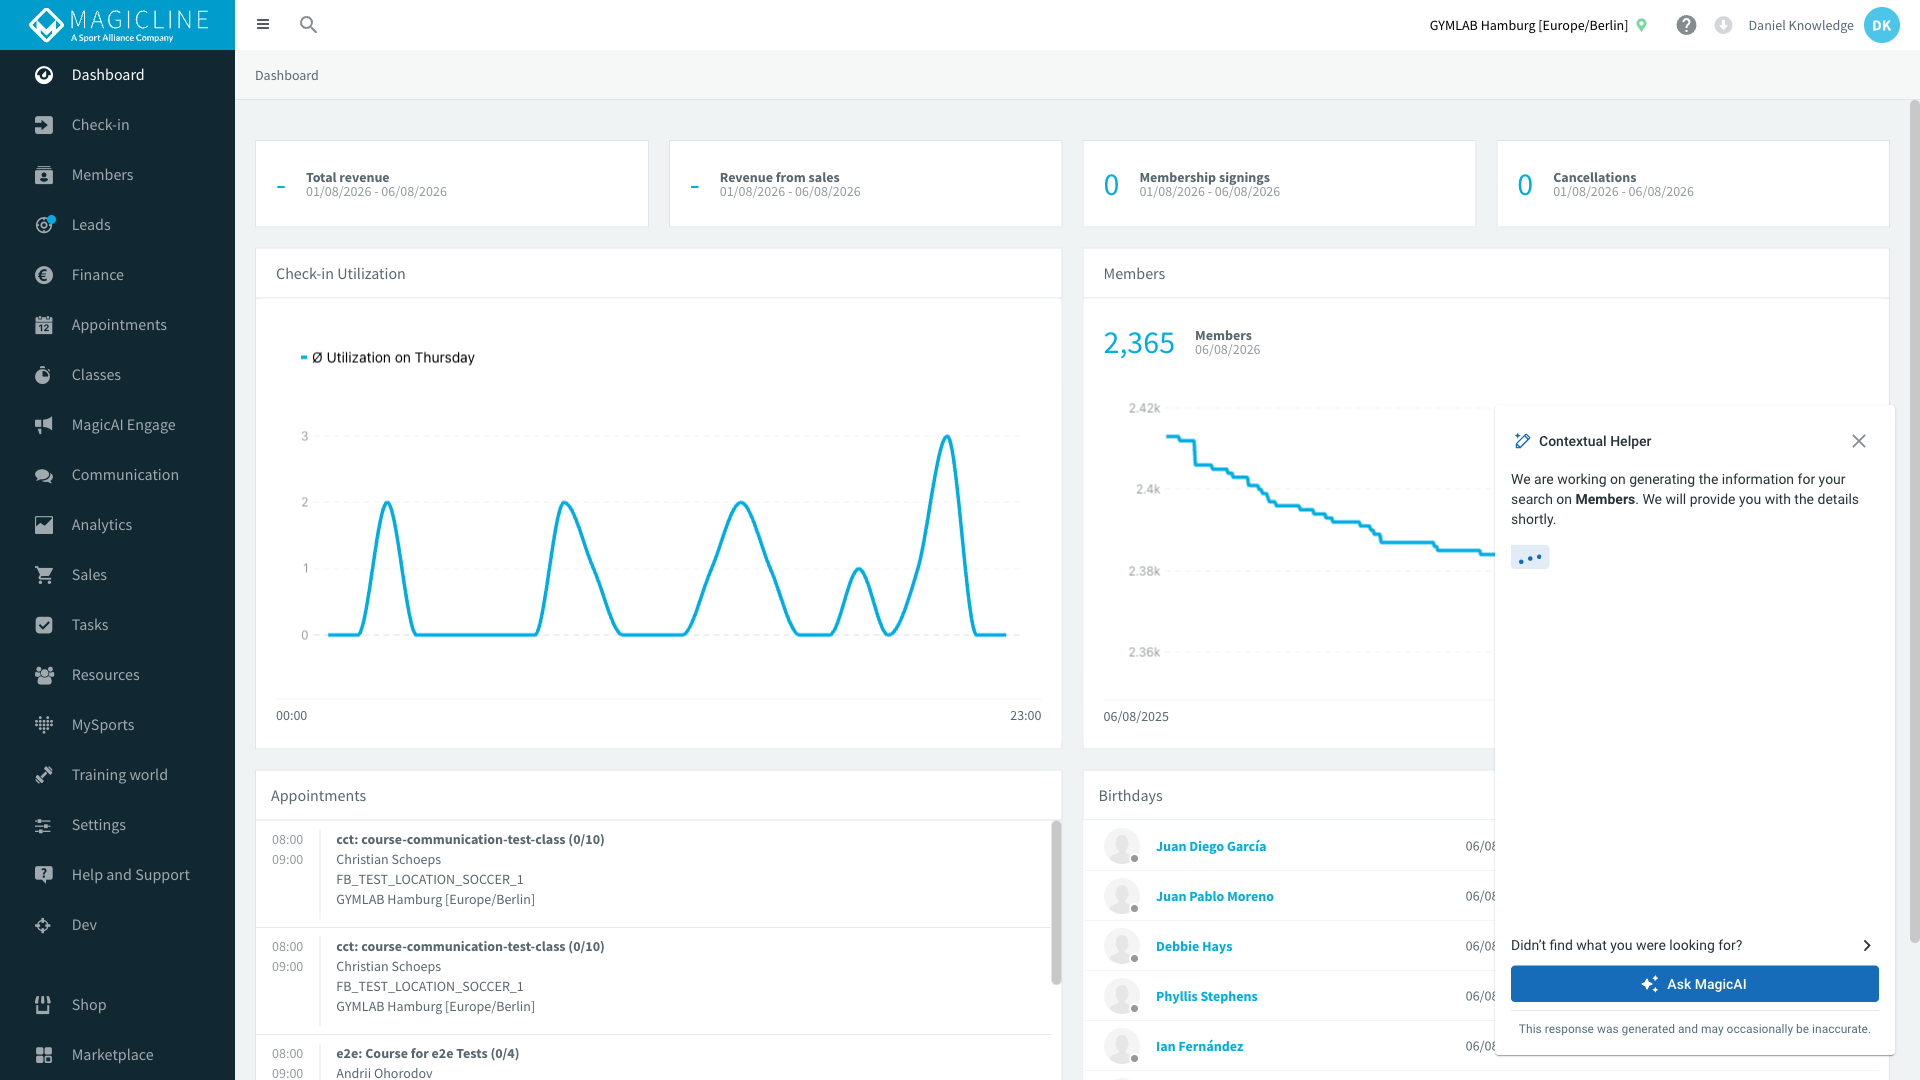Click the Ask MagicAI button
1920x1080 pixels.
click(x=1694, y=984)
